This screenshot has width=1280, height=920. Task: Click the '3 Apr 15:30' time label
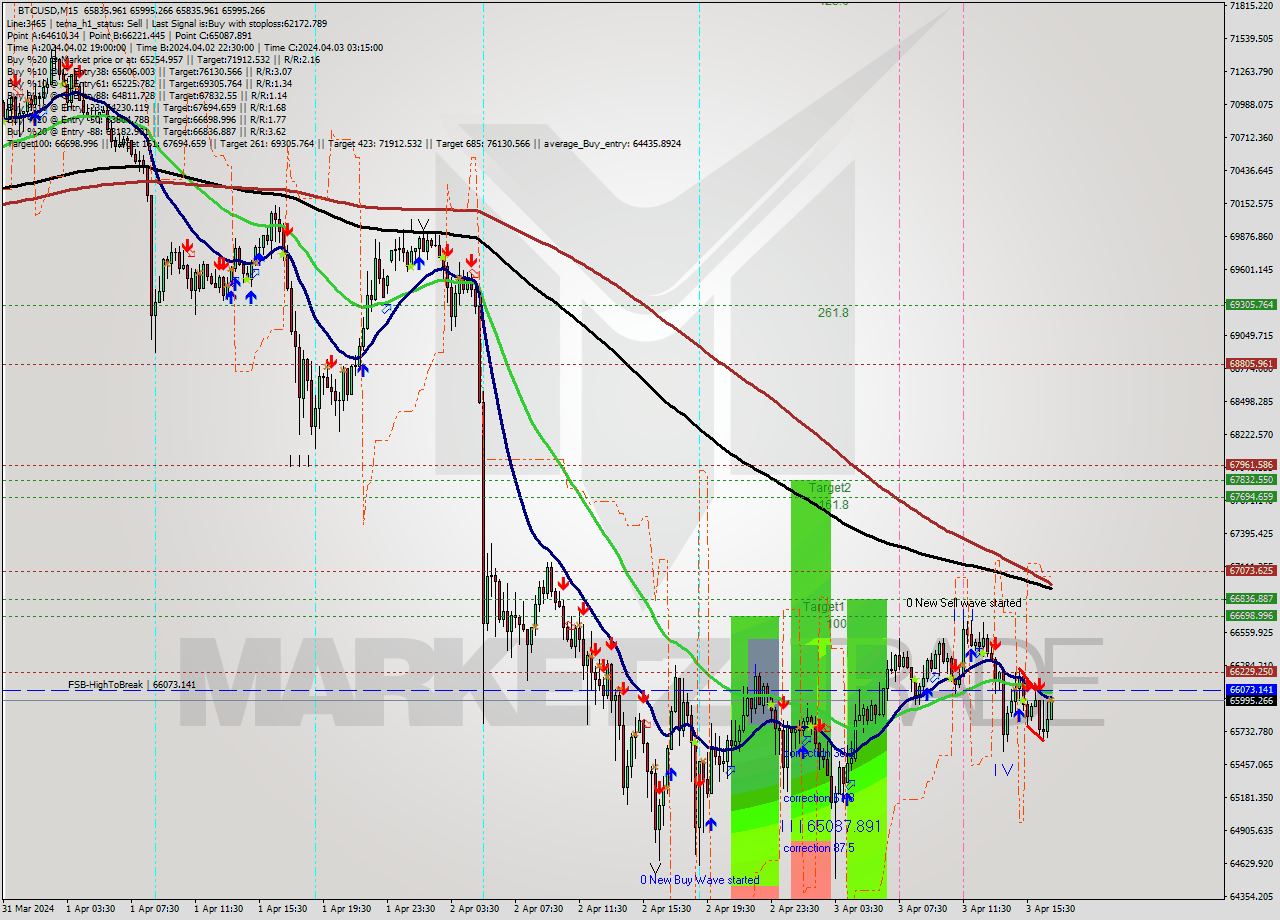(1051, 909)
